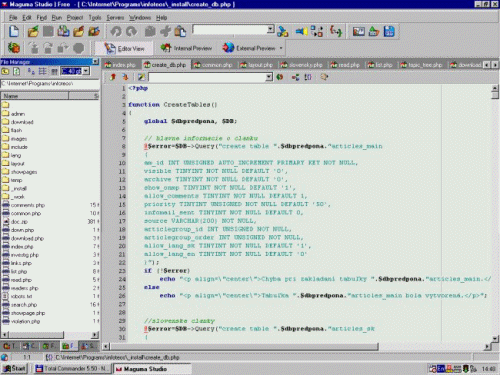This screenshot has width=500, height=375.
Task: Switch to Internal Preview
Action: click(186, 48)
